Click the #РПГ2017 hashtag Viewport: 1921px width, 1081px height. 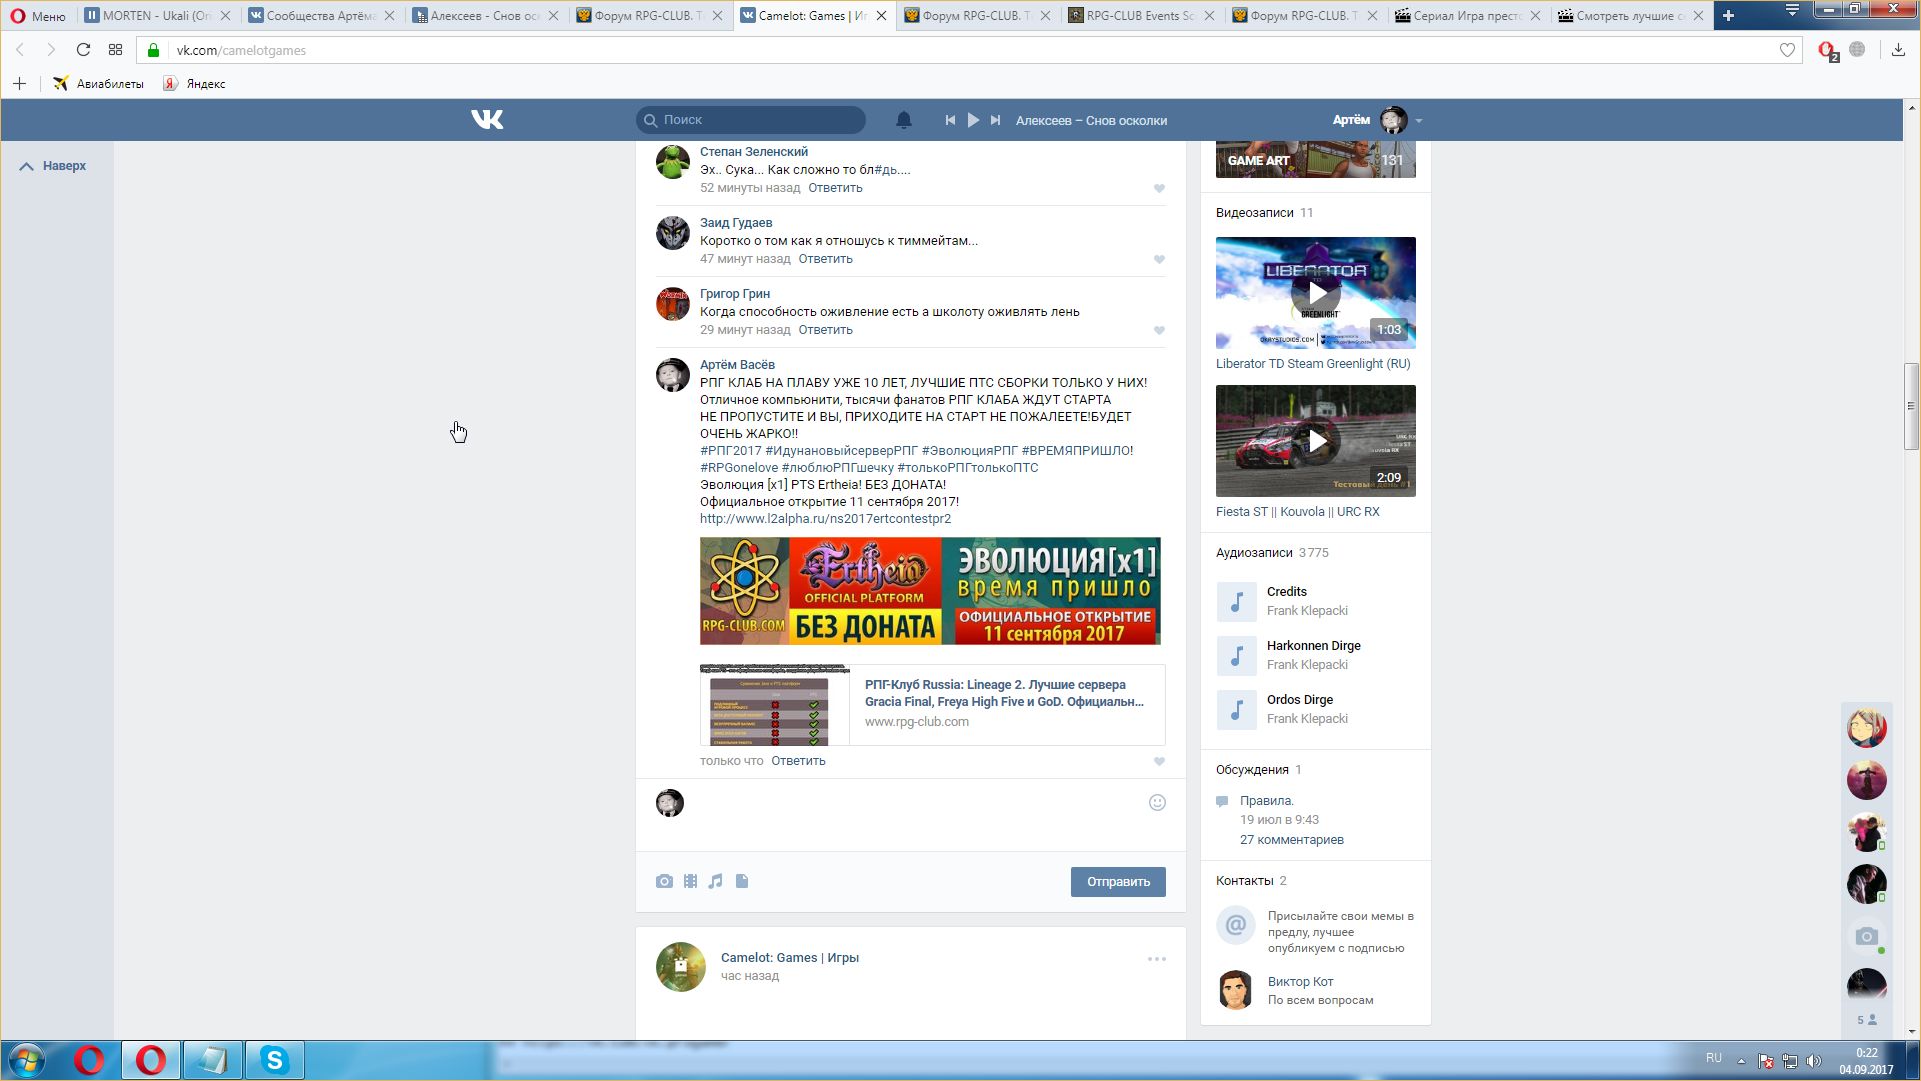point(731,451)
